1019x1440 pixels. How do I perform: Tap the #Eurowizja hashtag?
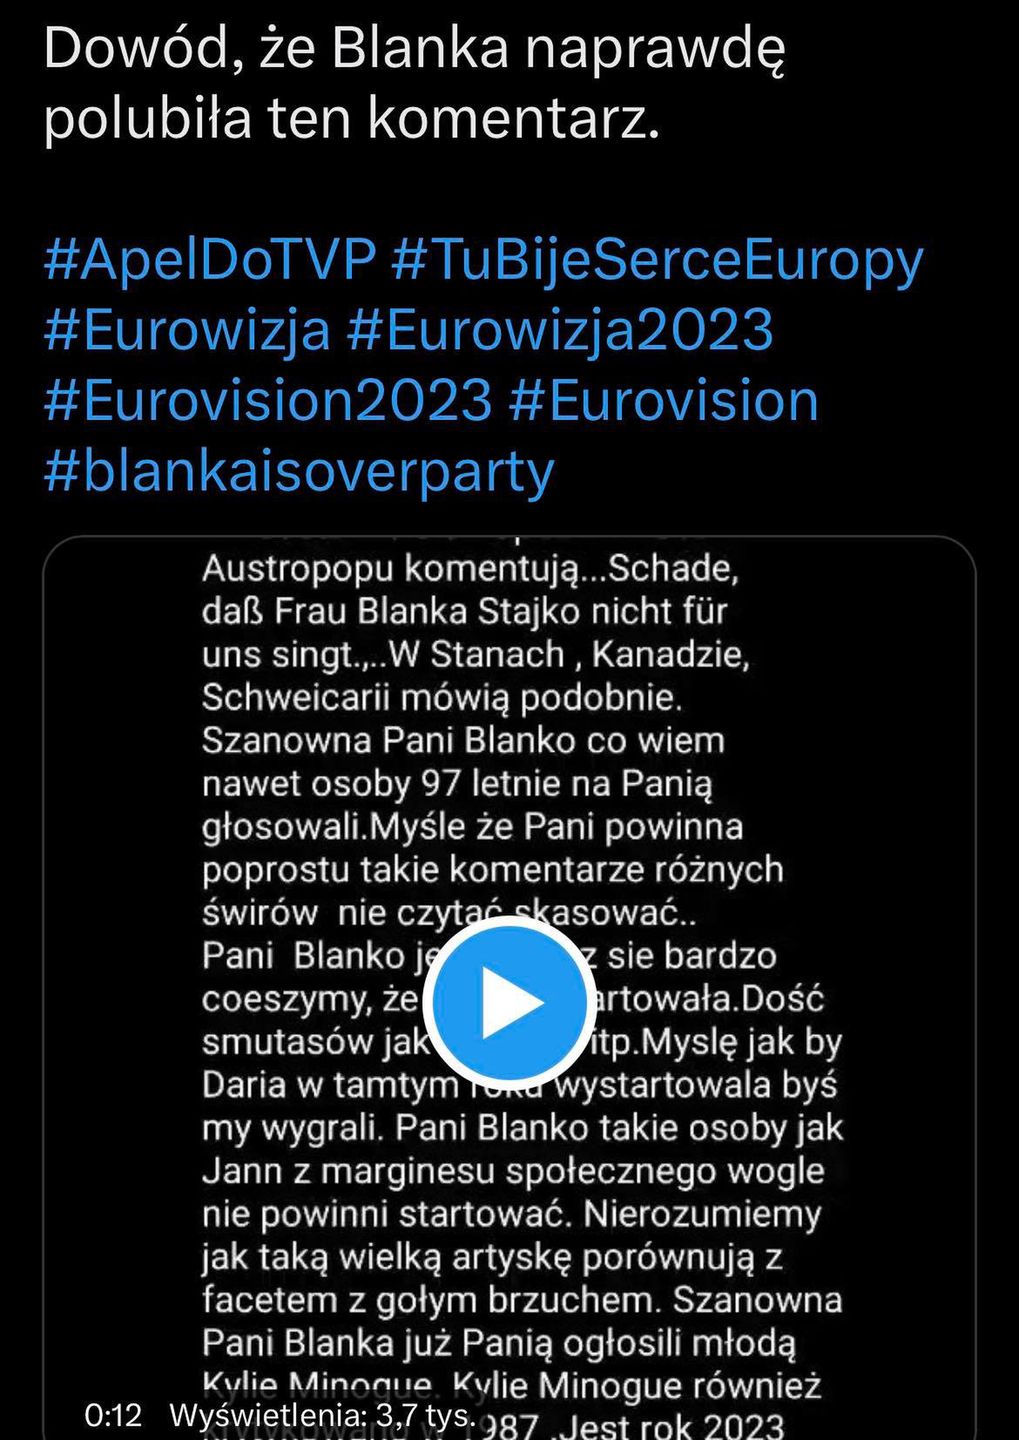(x=187, y=331)
